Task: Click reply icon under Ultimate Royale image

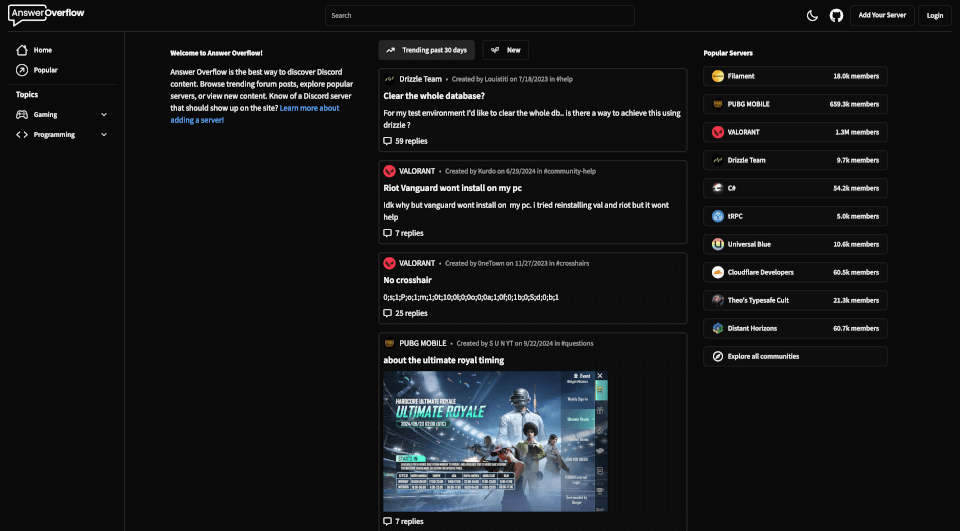Action: click(x=388, y=522)
